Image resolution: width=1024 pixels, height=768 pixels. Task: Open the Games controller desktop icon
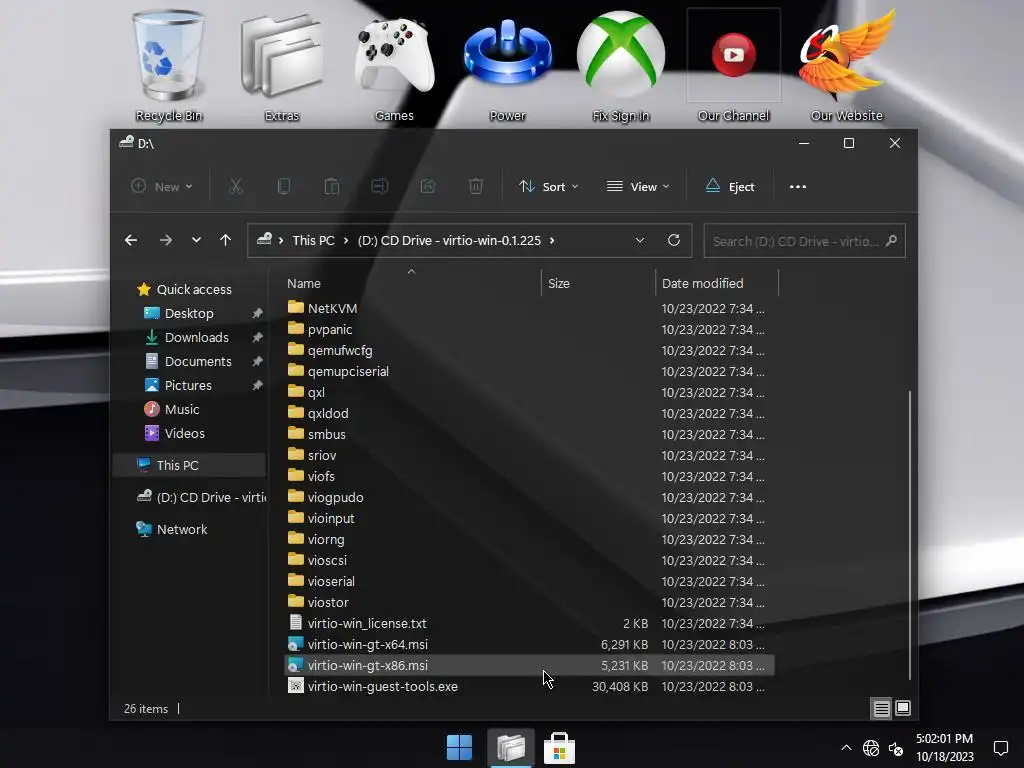tap(394, 65)
